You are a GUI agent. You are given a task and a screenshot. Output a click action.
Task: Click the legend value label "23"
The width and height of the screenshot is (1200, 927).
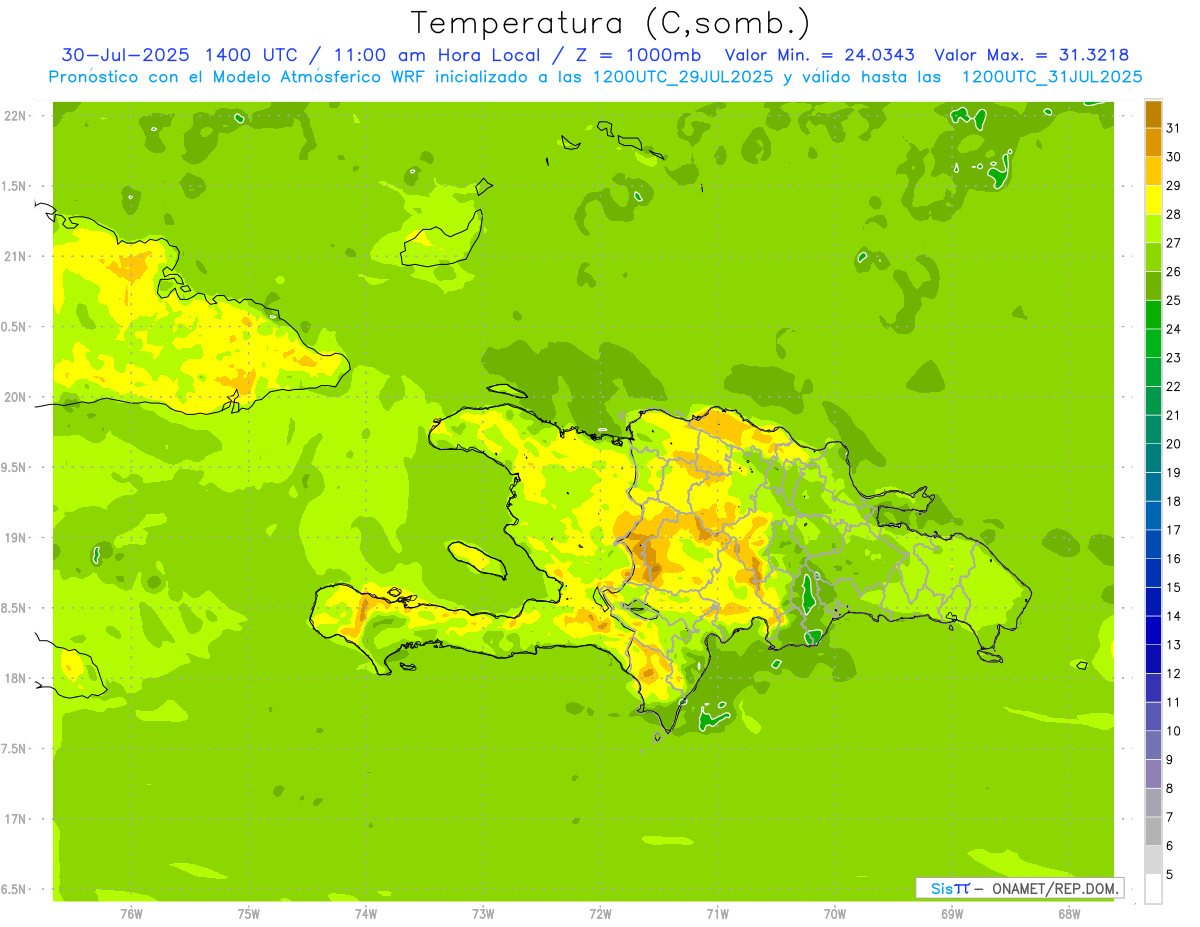tap(1174, 358)
